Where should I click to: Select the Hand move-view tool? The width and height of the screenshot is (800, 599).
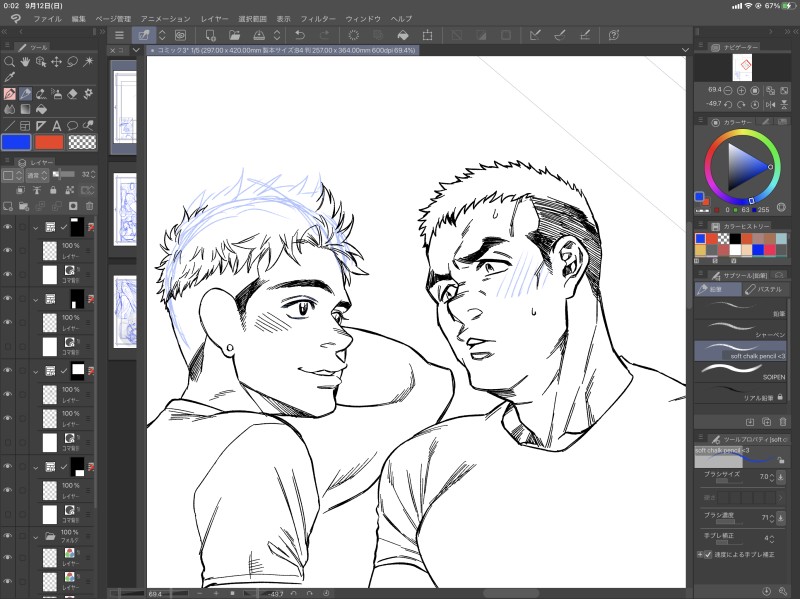pyautogui.click(x=25, y=62)
